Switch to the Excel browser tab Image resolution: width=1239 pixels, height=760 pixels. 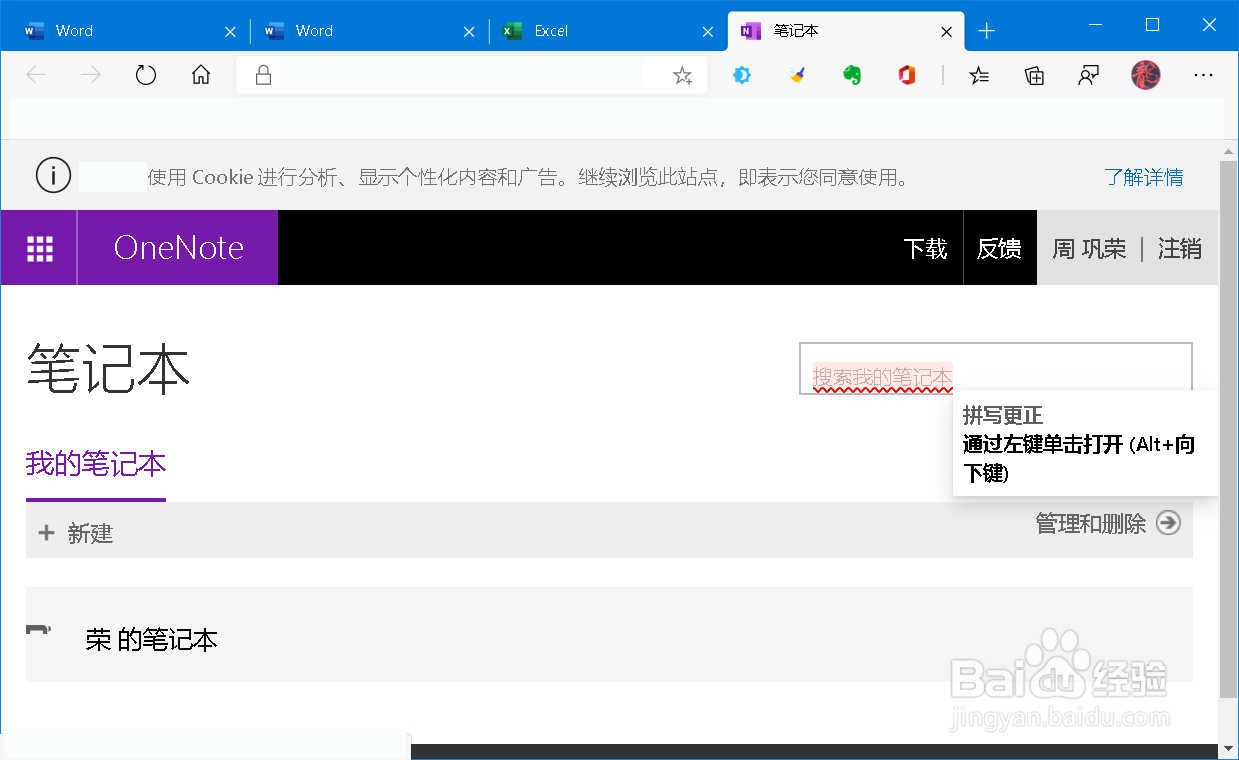tap(607, 31)
